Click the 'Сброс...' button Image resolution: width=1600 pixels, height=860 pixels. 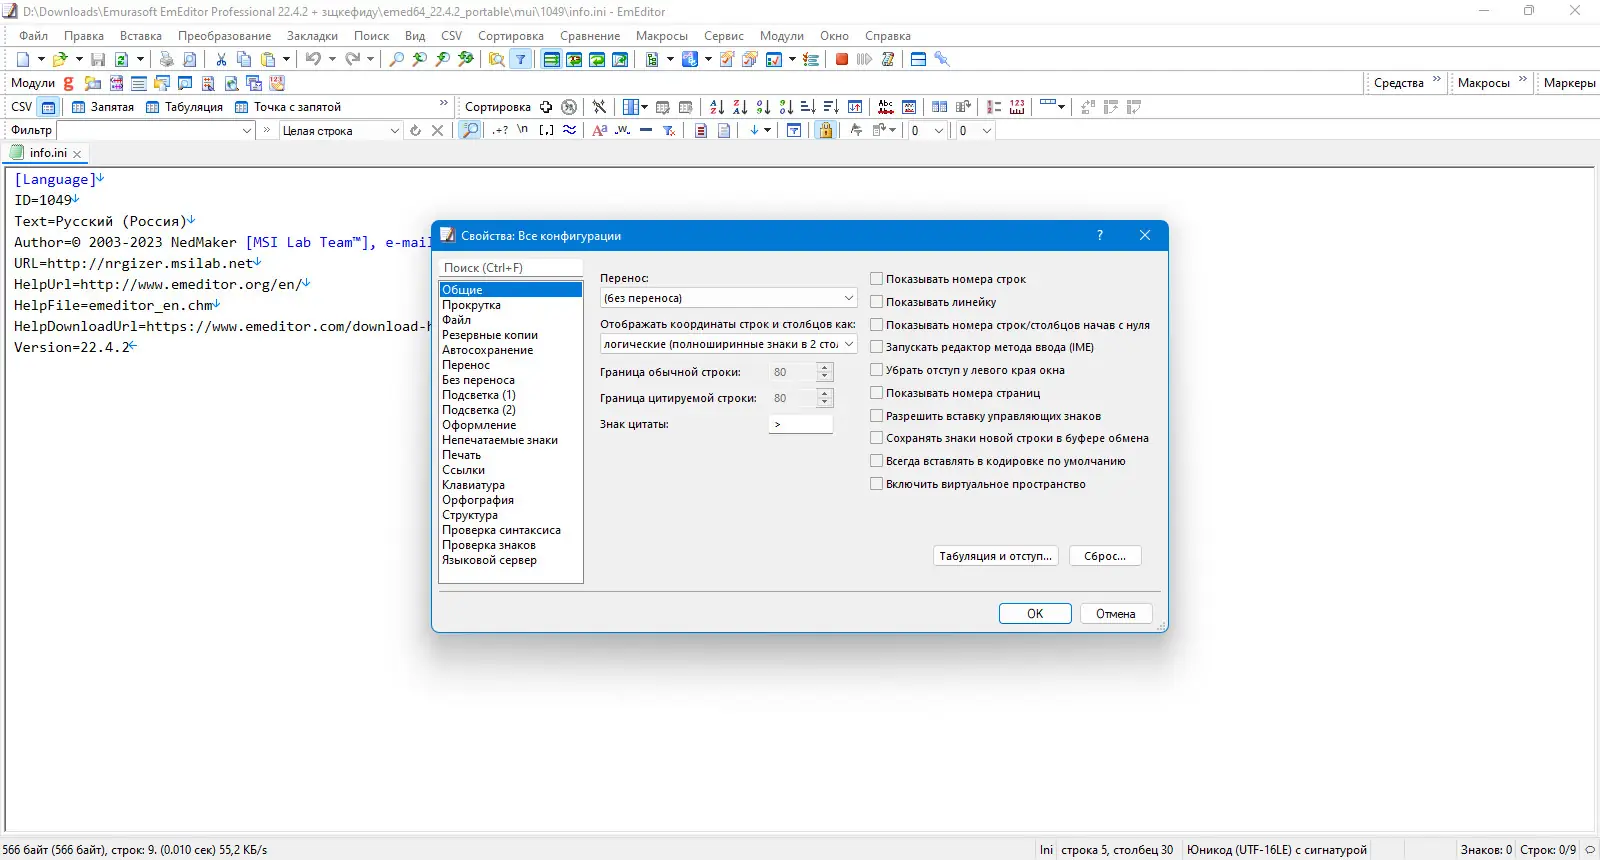coord(1105,556)
